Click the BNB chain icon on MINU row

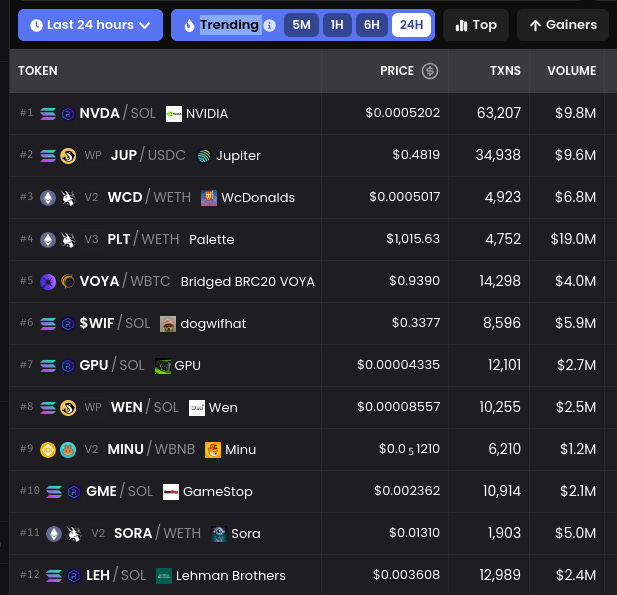point(48,450)
